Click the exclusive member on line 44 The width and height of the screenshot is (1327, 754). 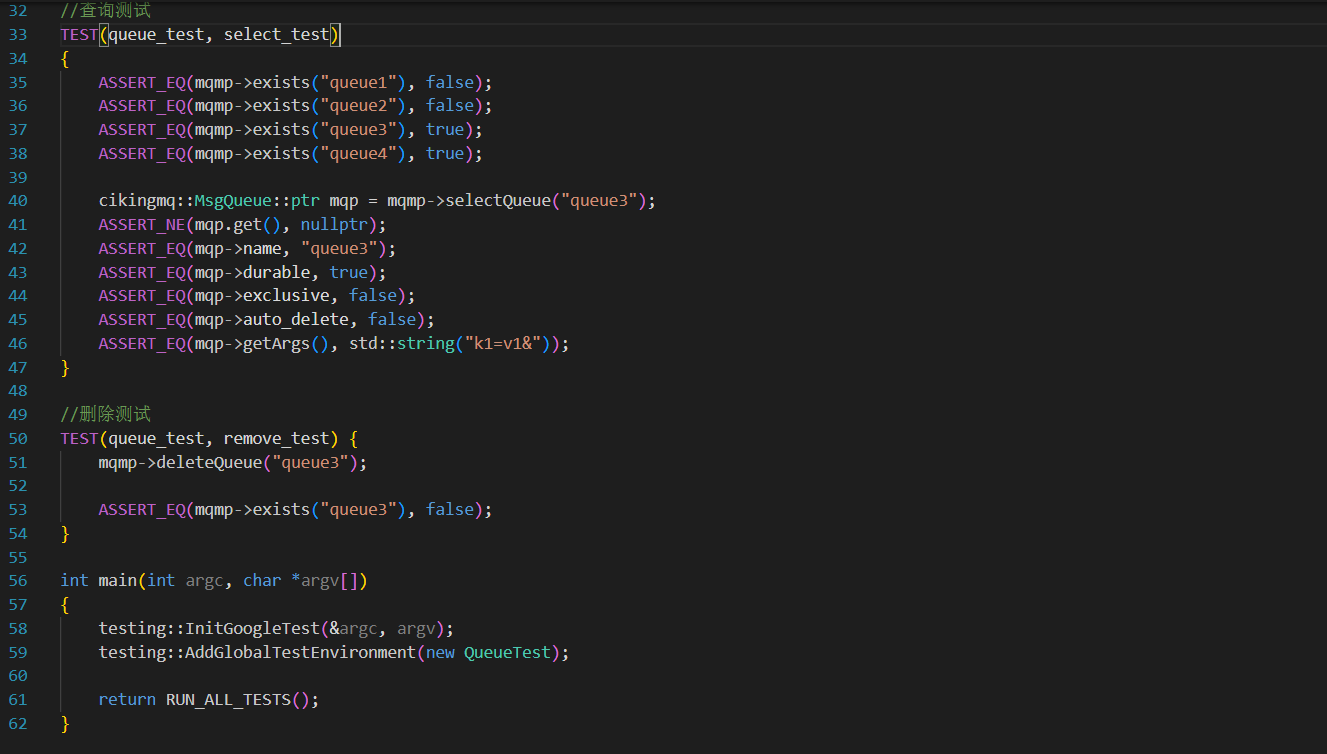[286, 295]
